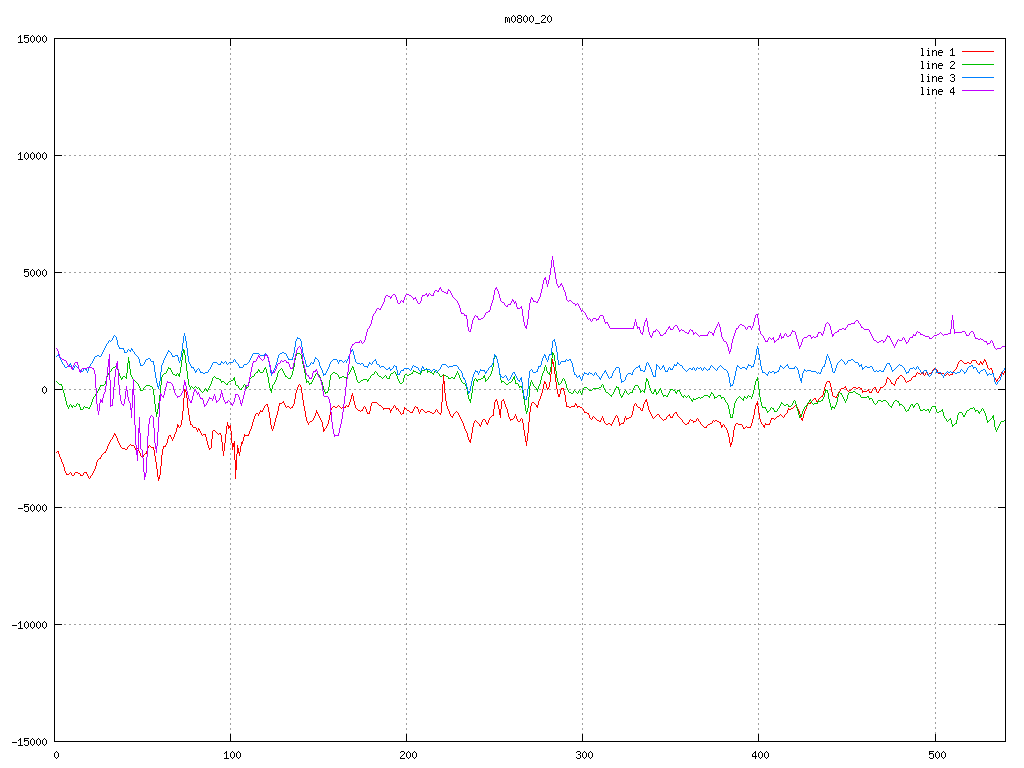Click the x-axis label 200
The width and height of the screenshot is (1024, 768).
pyautogui.click(x=408, y=756)
